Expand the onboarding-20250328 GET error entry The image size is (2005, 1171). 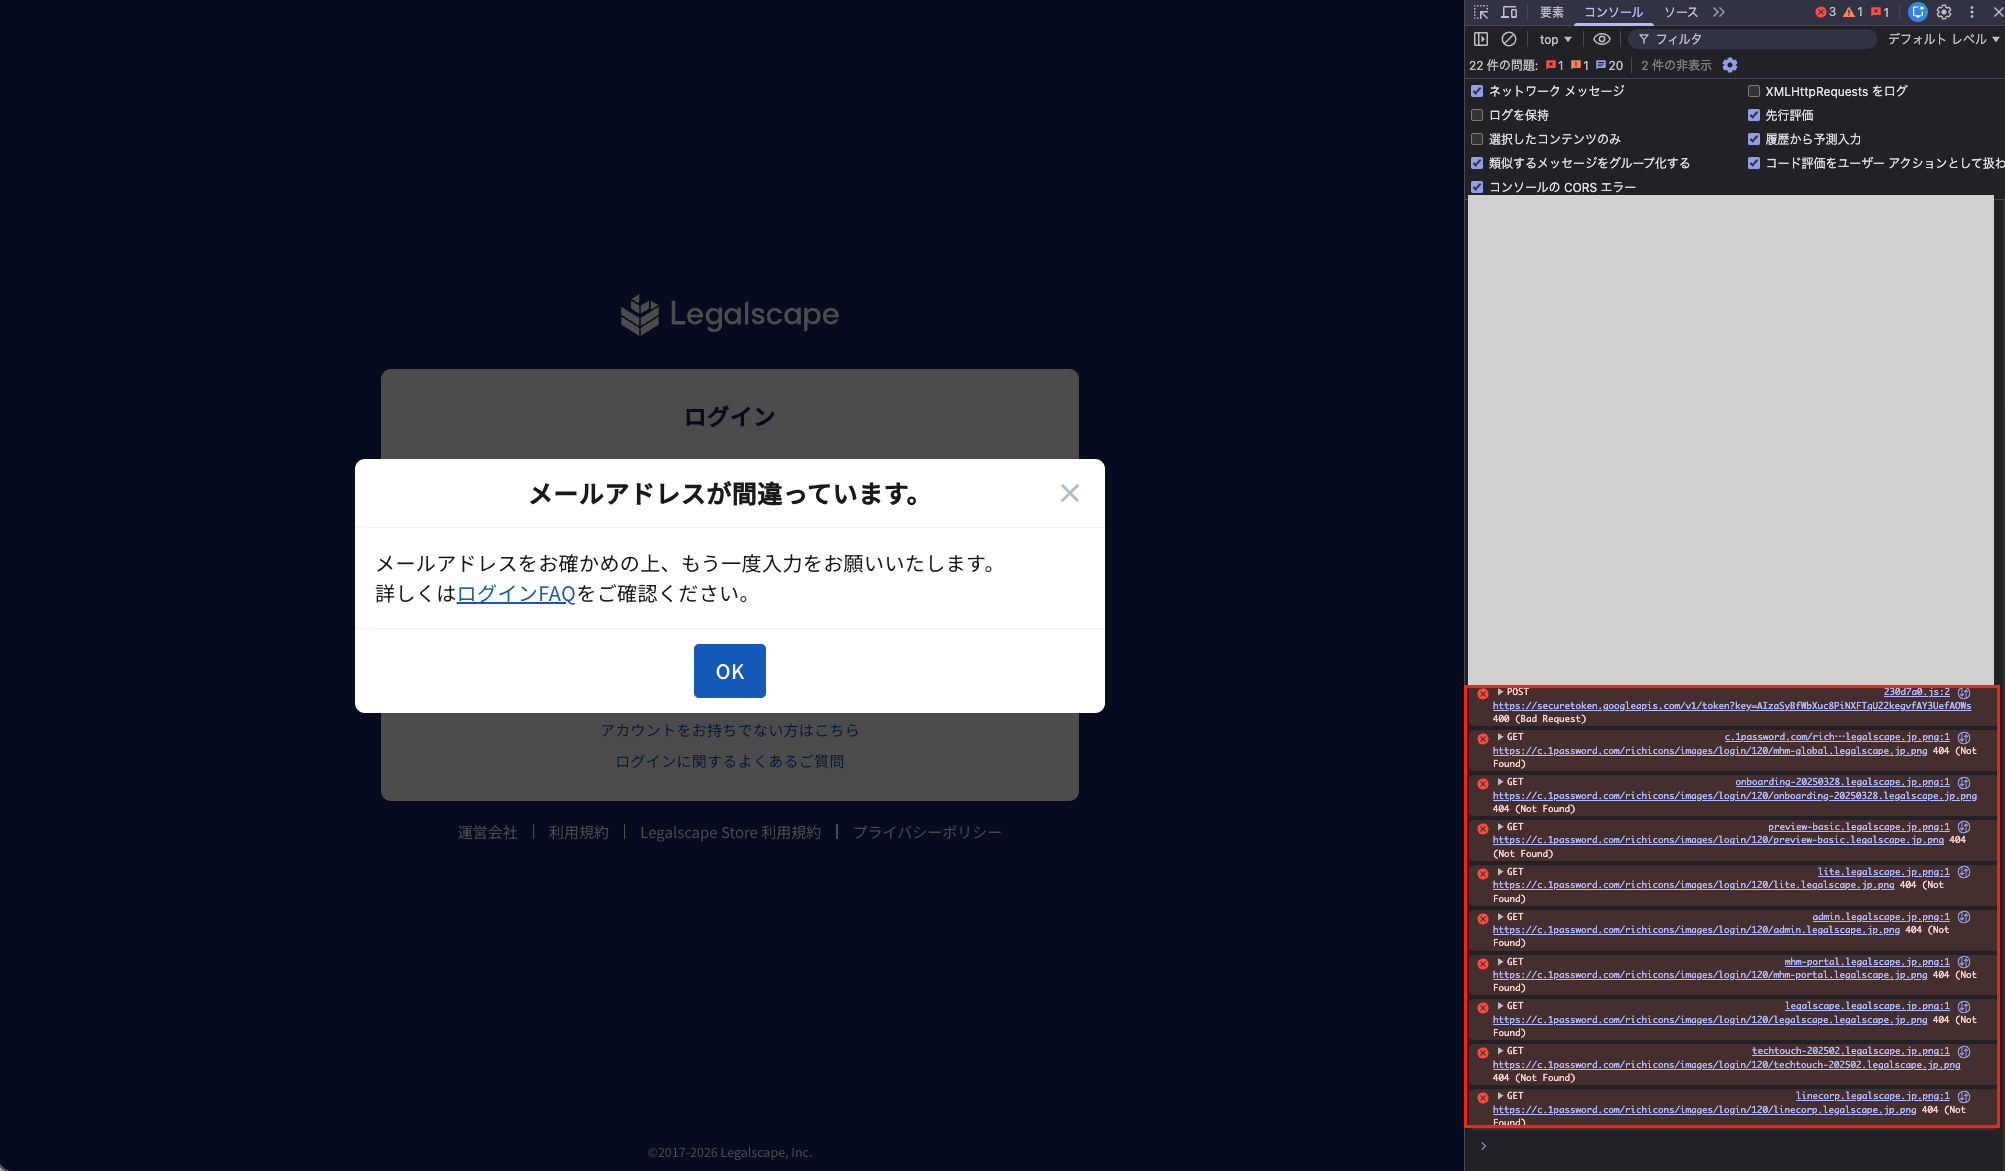click(1501, 782)
